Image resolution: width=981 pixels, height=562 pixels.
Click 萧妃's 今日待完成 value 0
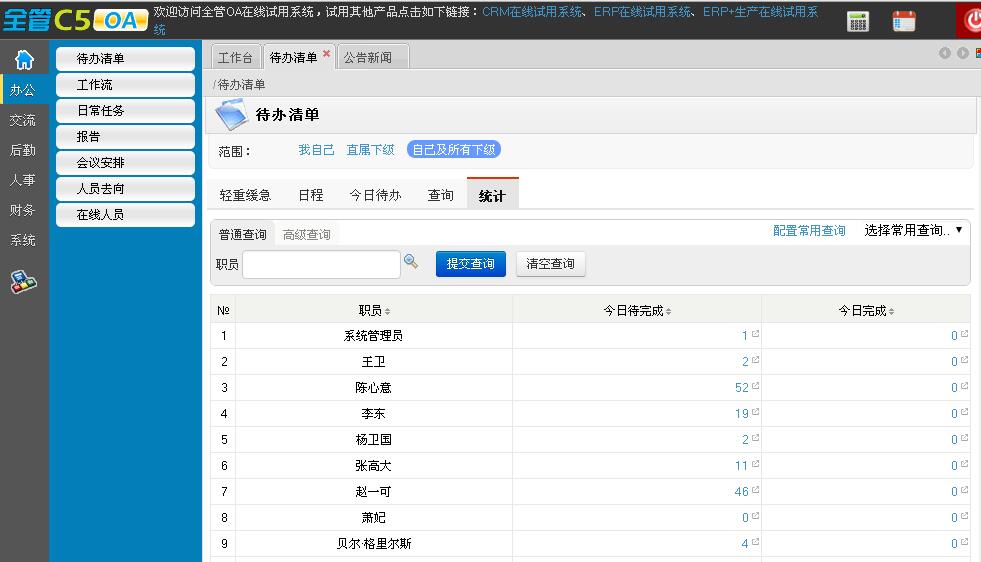point(745,518)
